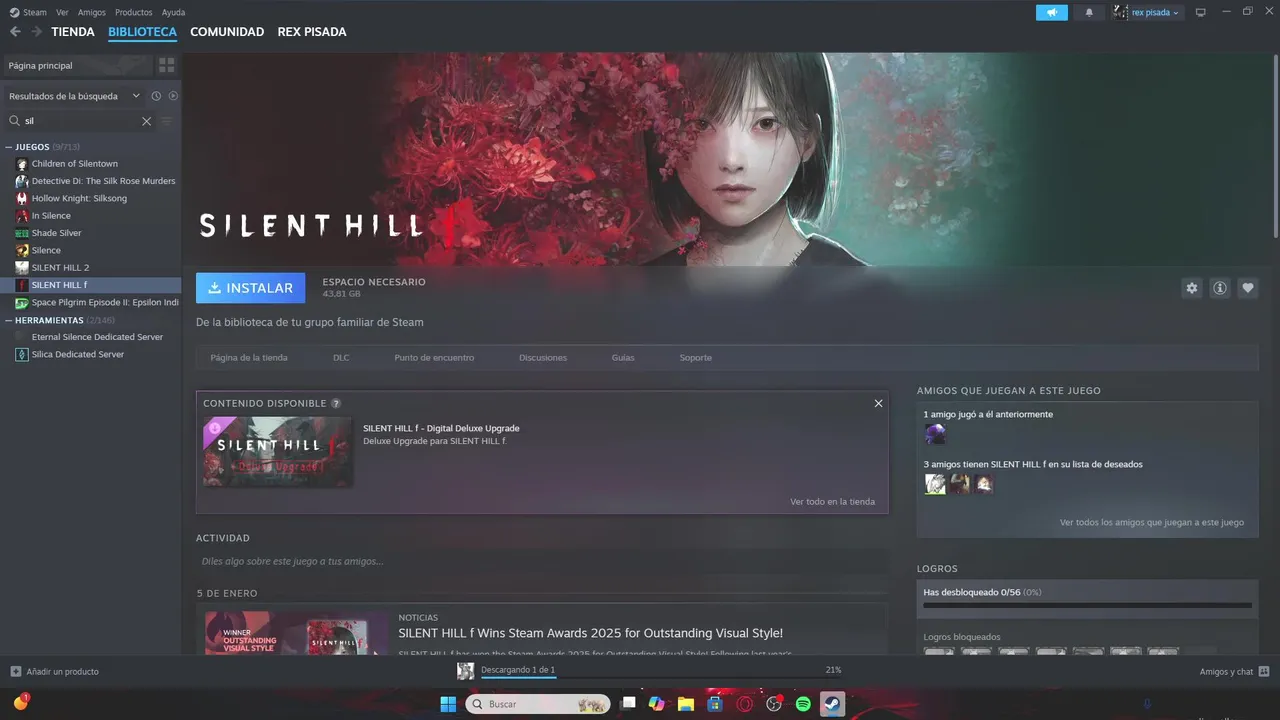1280x720 pixels.
Task: Open game settings gear icon
Action: tap(1191, 288)
